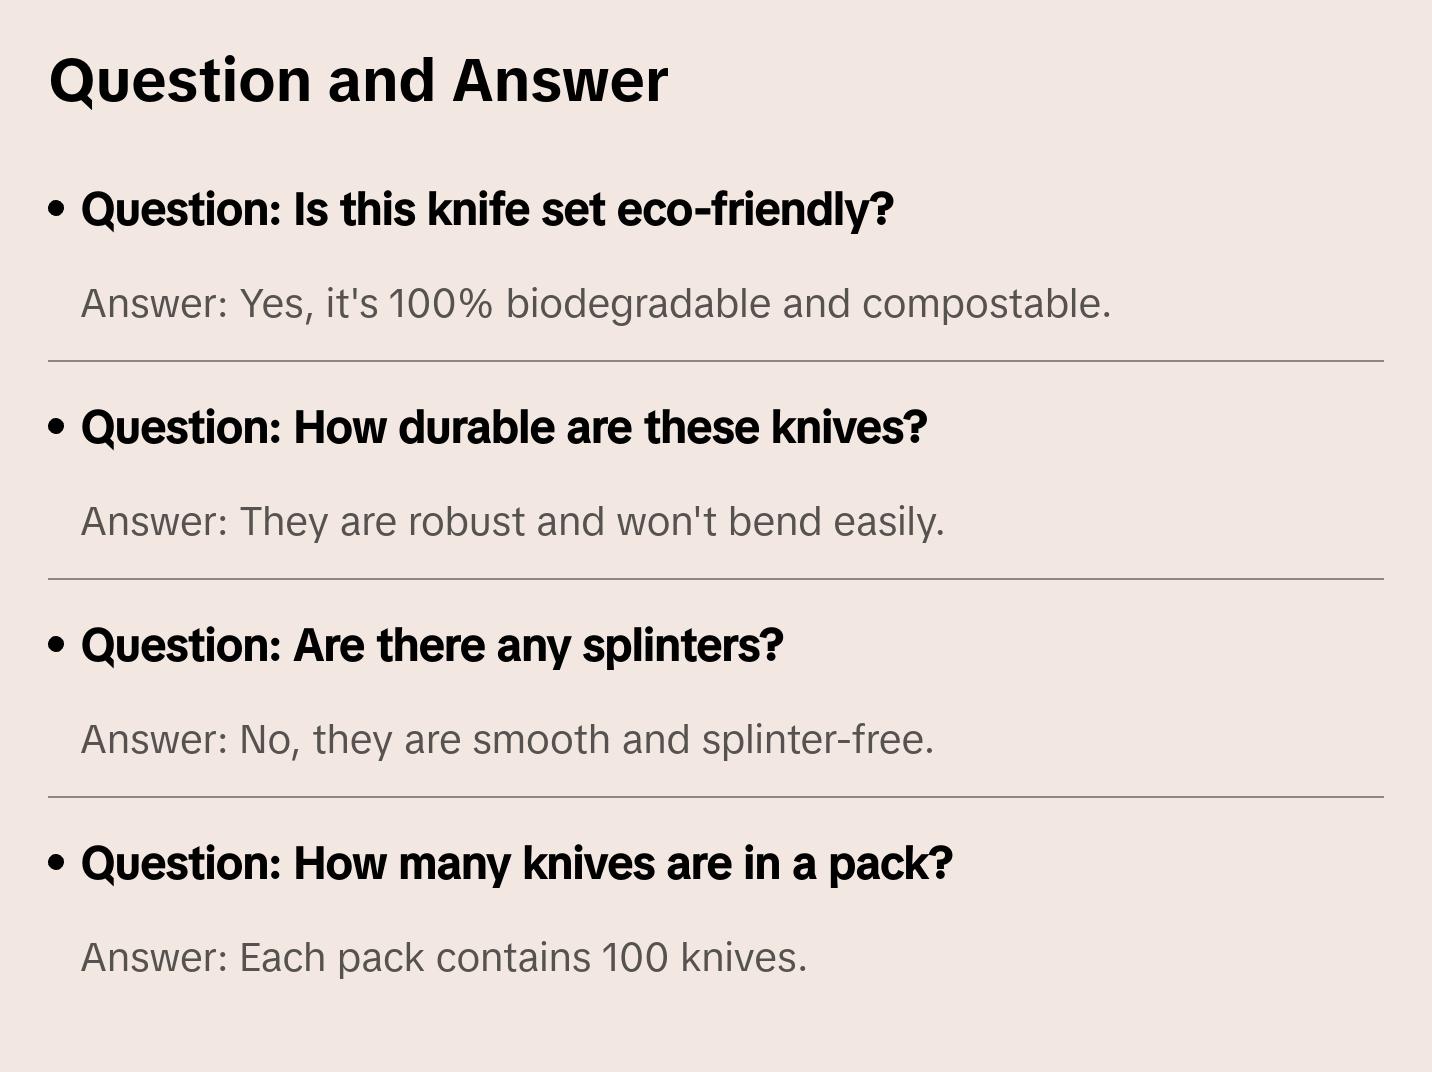The width and height of the screenshot is (1432, 1072).
Task: Click the answer about biodegradable and compostable
Action: click(595, 304)
